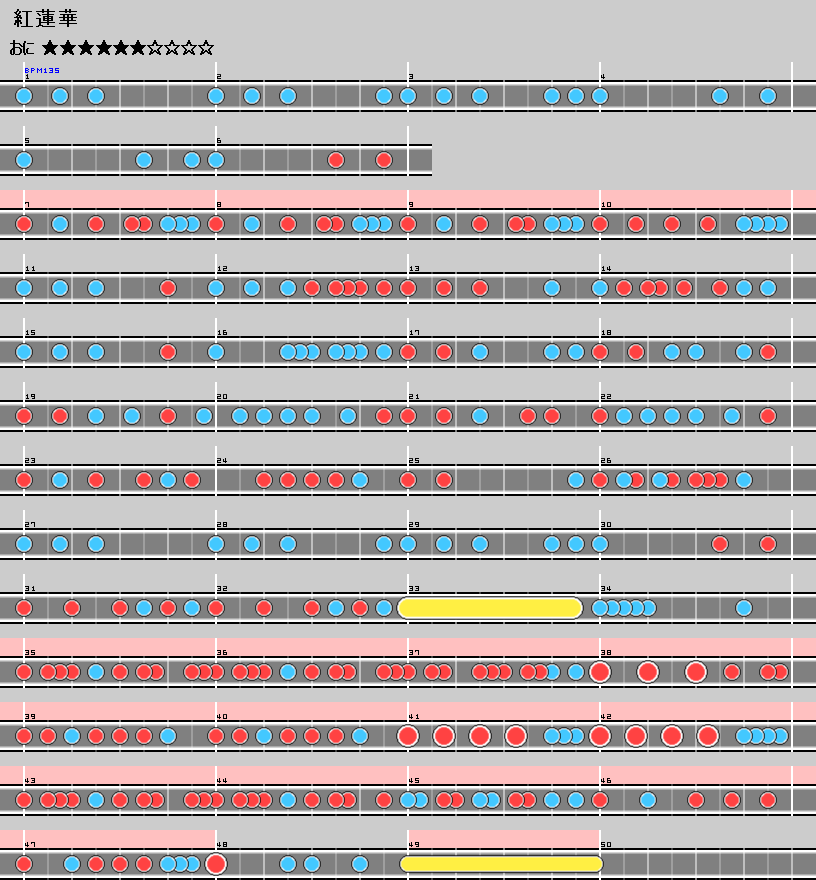
Task: Click the song title 紅蓮華
Action: click(45, 18)
